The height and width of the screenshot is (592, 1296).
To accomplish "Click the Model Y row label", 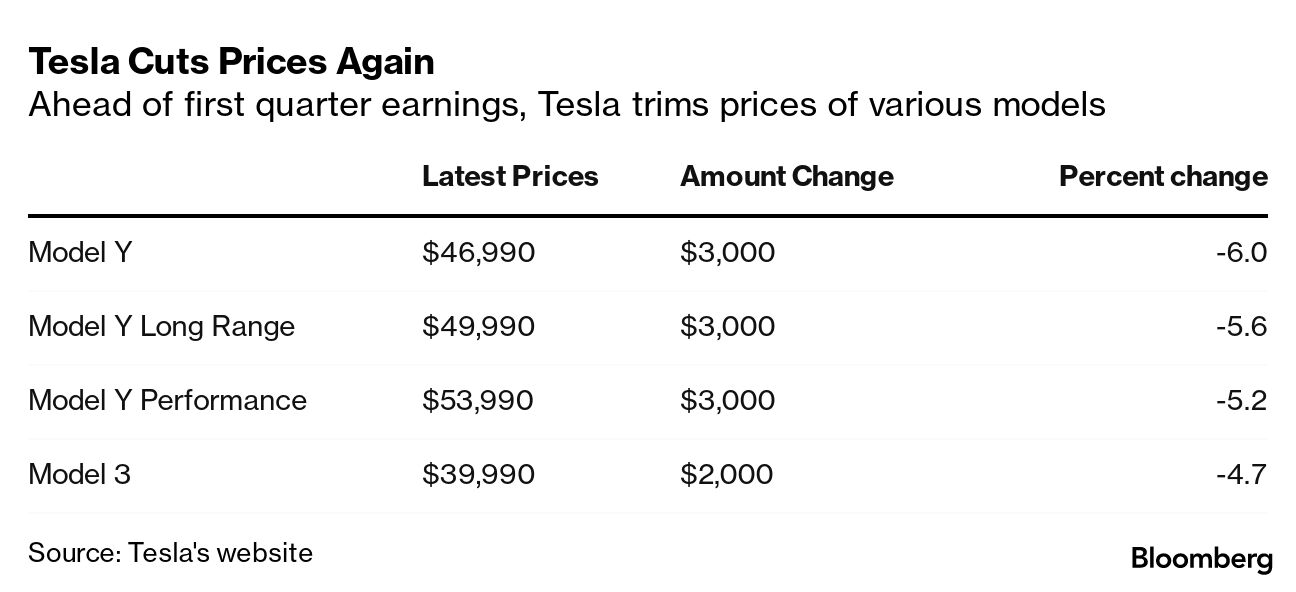I will pyautogui.click(x=80, y=252).
